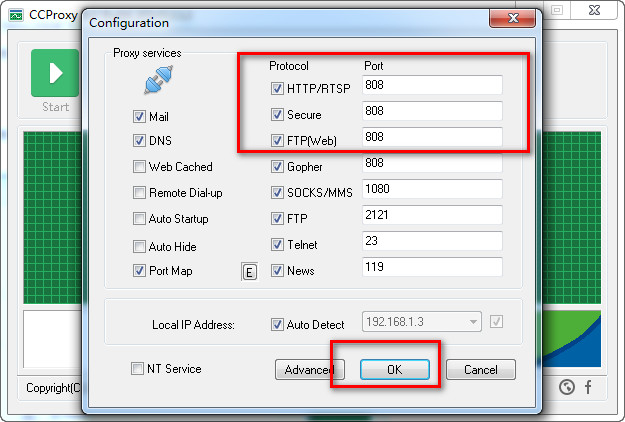This screenshot has height=422, width=625.
Task: Click the Cancel button
Action: (481, 370)
